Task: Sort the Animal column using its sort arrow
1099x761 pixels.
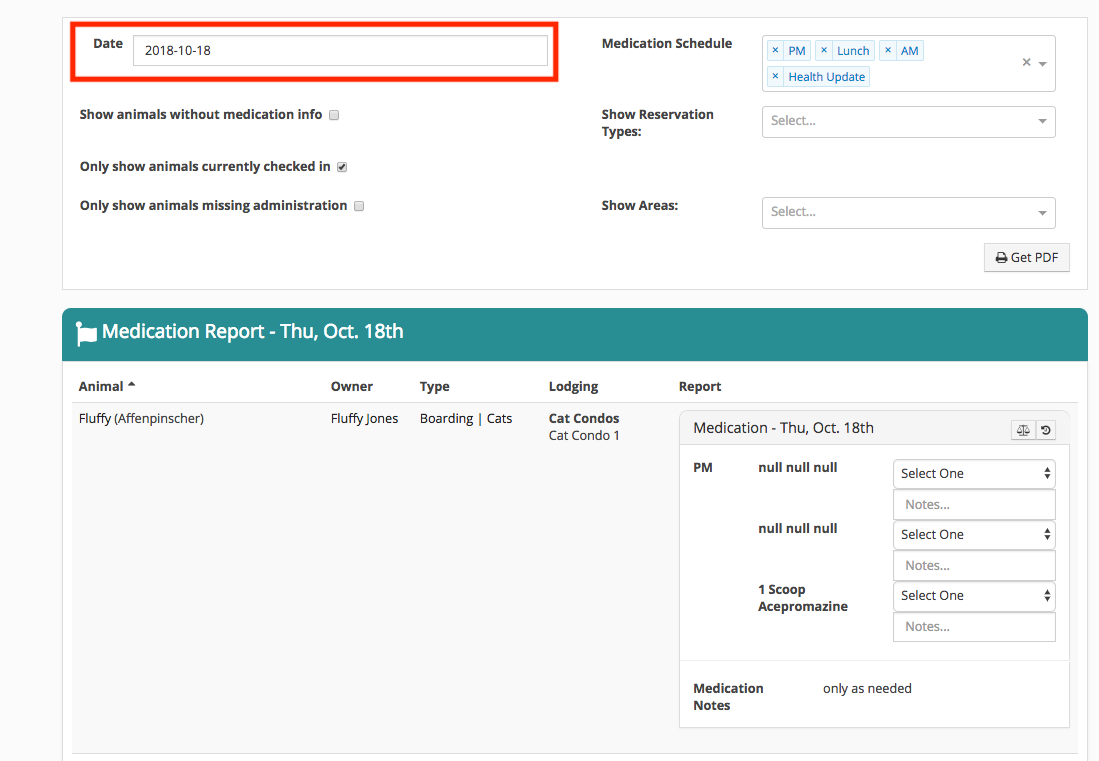Action: [x=129, y=384]
